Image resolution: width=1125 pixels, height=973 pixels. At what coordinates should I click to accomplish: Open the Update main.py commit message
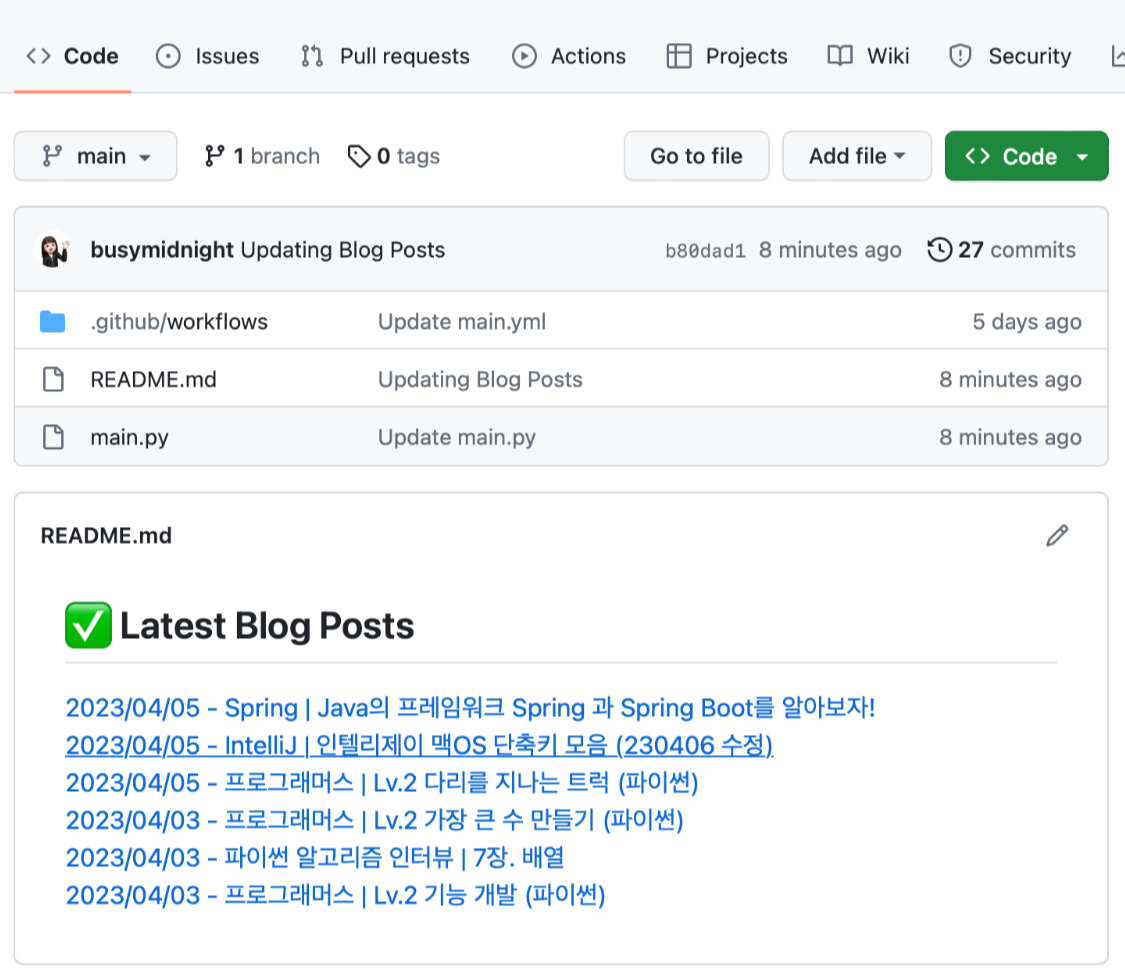pyautogui.click(x=457, y=437)
